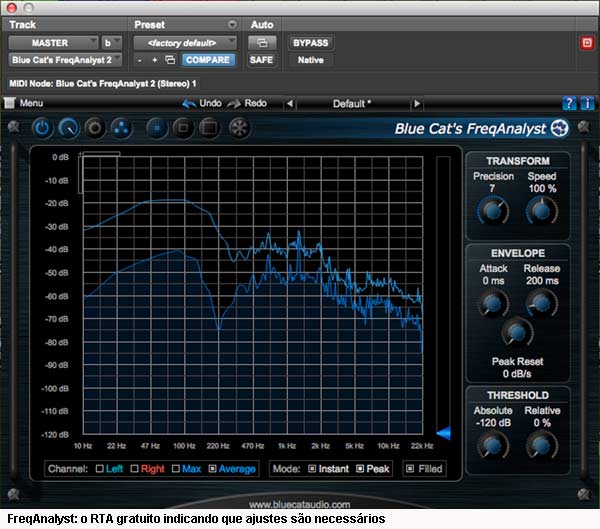Open the info icon
Screen dimensions: 600x529
(587, 103)
